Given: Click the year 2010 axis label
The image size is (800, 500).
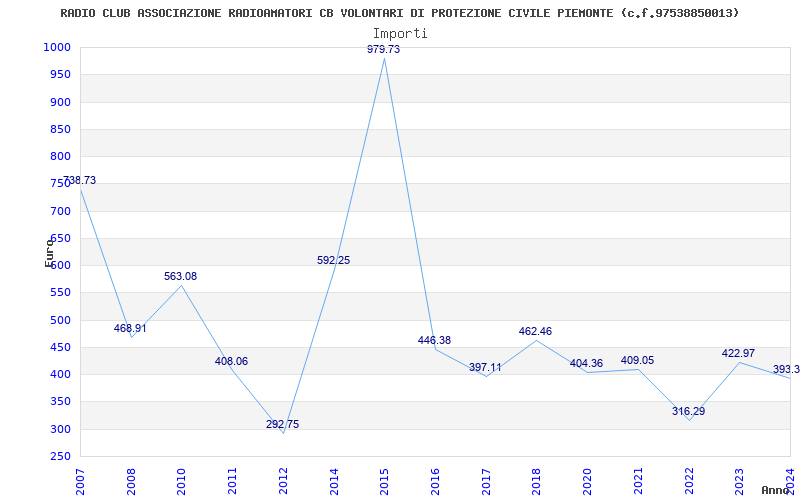Looking at the screenshot, I should pyautogui.click(x=182, y=481).
